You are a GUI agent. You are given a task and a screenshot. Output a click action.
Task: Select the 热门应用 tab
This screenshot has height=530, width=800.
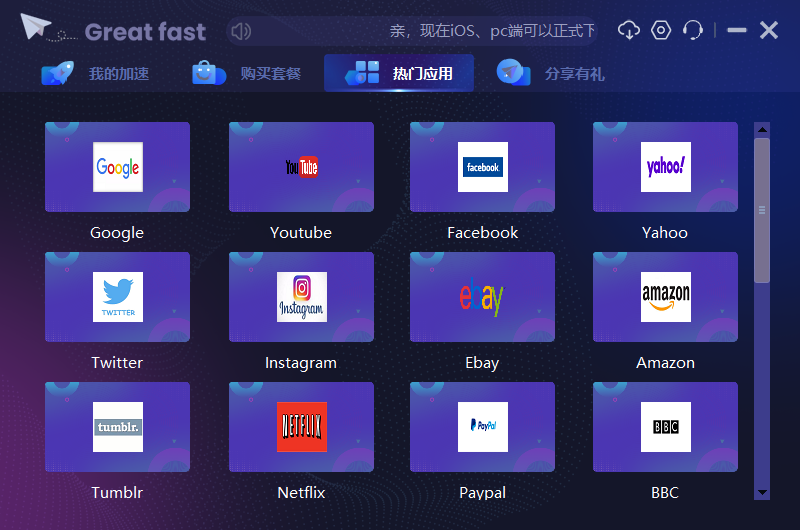[399, 73]
